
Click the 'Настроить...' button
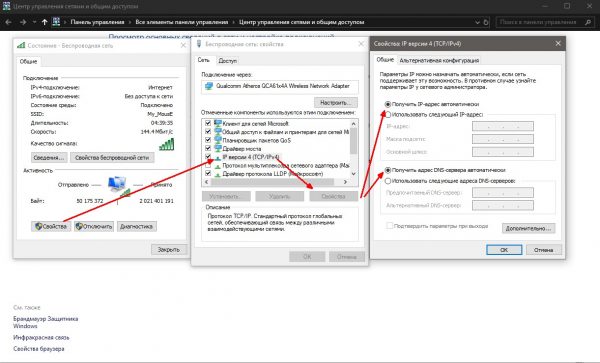336,103
